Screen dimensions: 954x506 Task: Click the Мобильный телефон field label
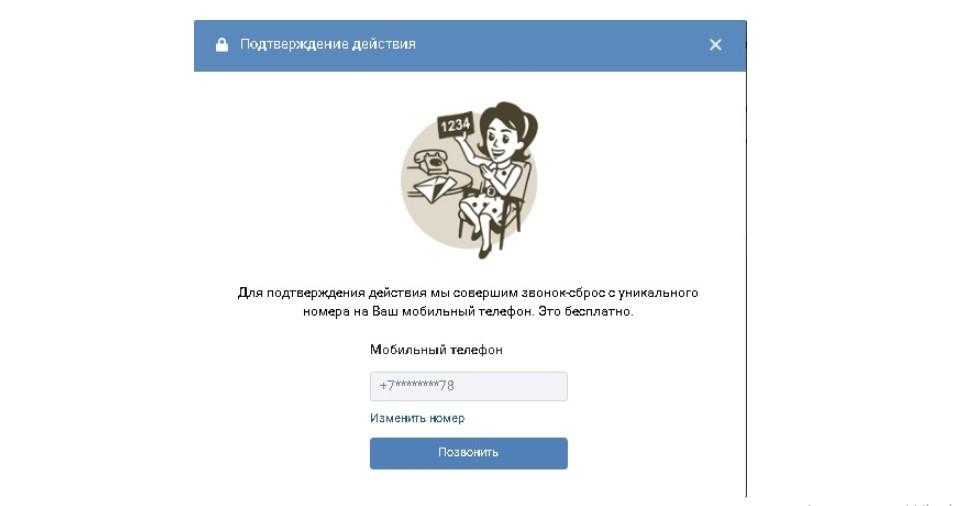(436, 350)
